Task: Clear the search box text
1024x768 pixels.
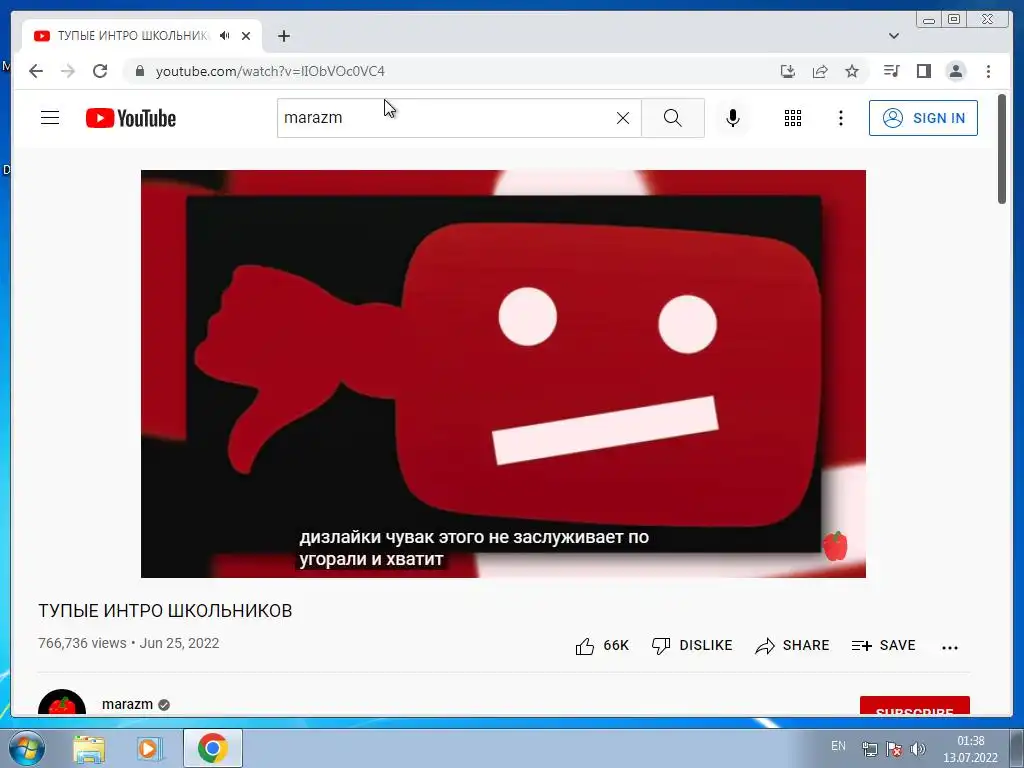Action: tap(623, 118)
